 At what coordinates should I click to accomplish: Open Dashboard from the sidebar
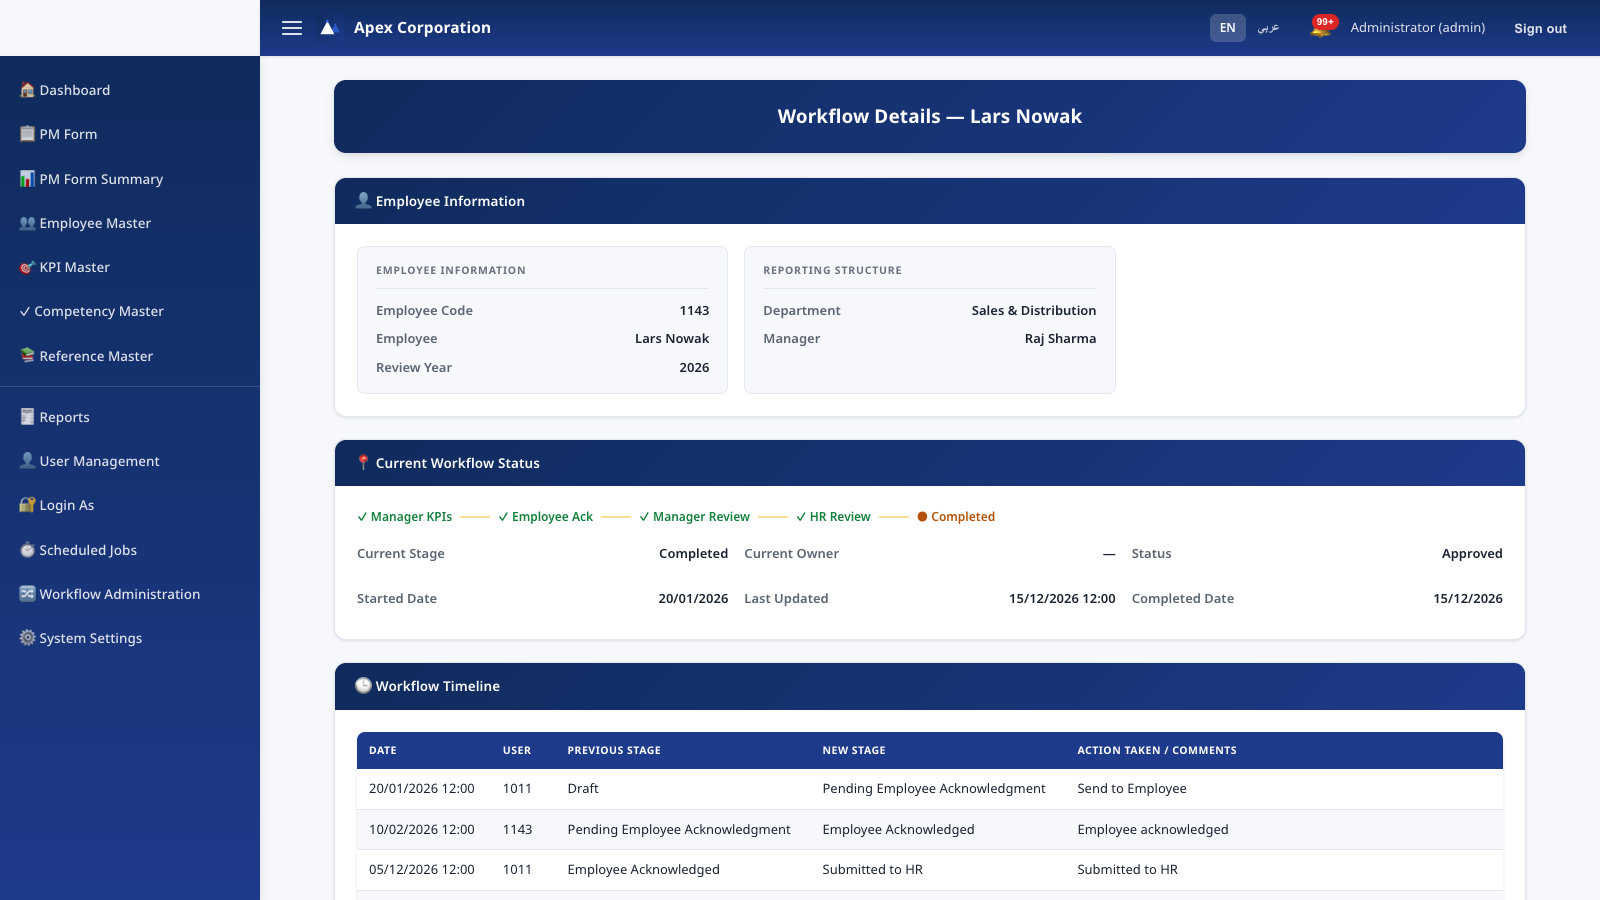(130, 90)
